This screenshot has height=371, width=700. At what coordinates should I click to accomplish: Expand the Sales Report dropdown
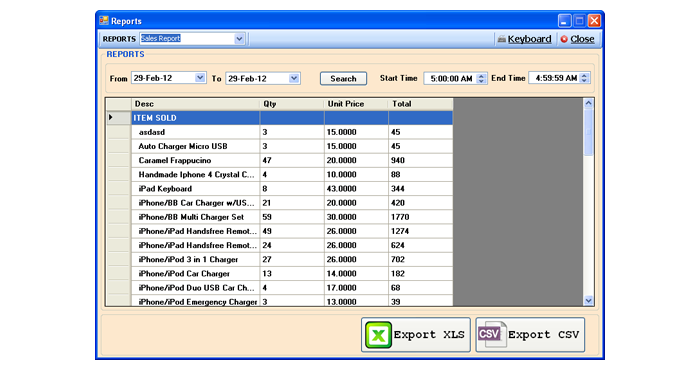click(x=239, y=39)
